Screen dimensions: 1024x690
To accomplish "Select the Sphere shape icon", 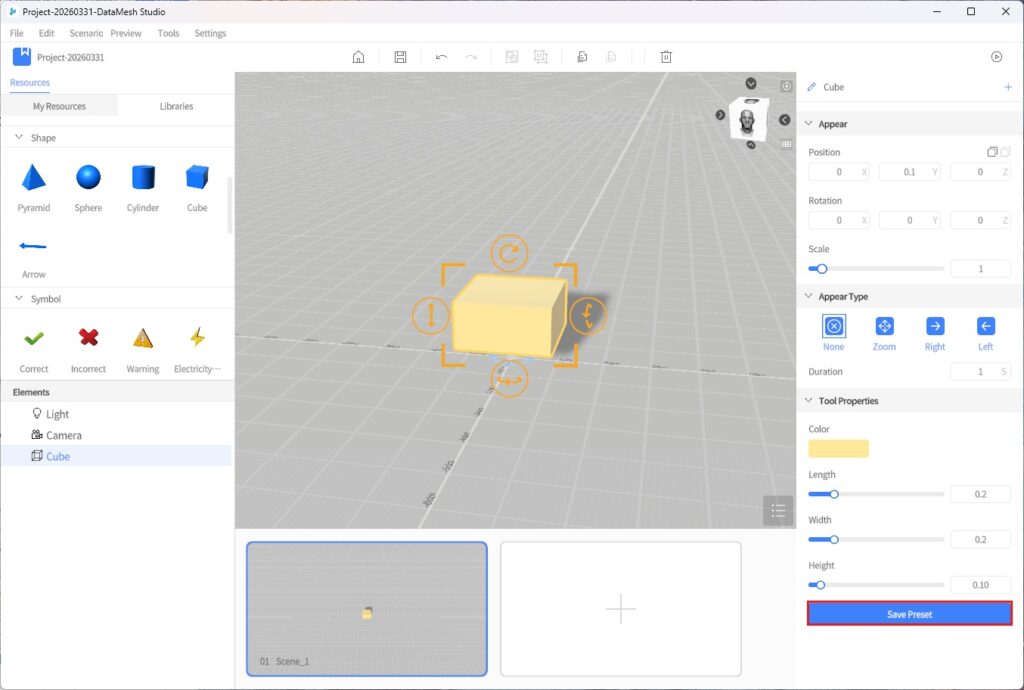I will [88, 178].
